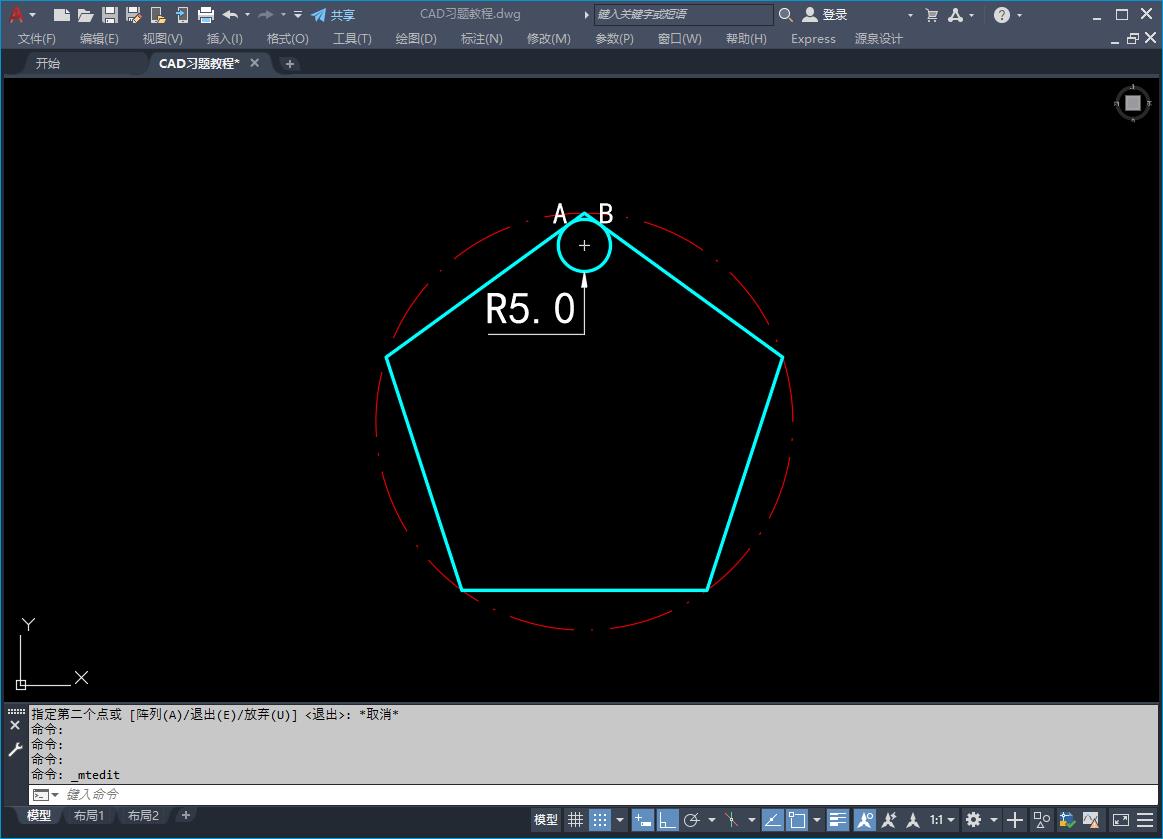Switch to the 开始 tab
The height and width of the screenshot is (839, 1163).
tap(48, 64)
